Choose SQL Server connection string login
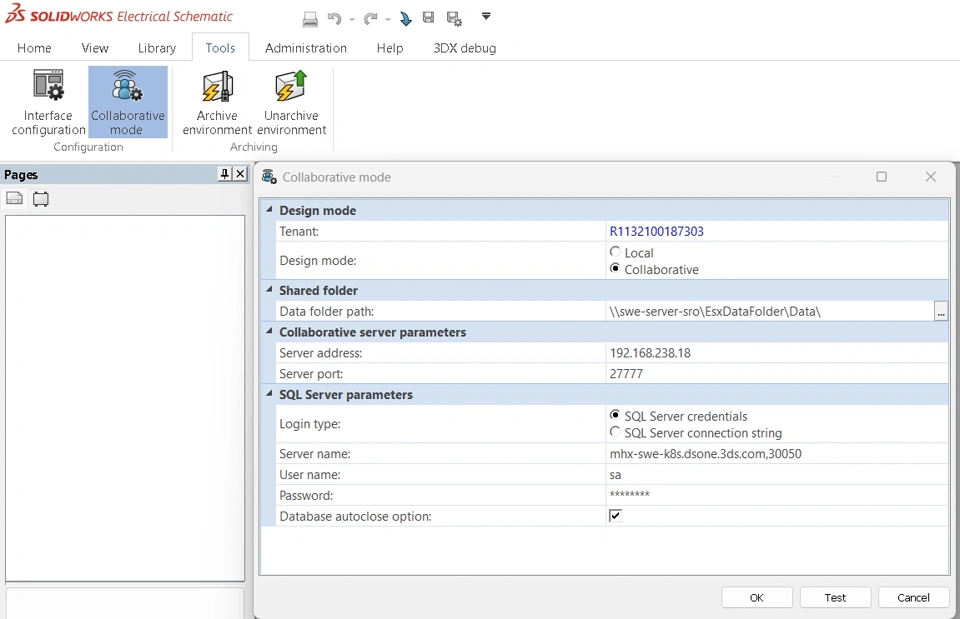960x619 pixels. (615, 432)
